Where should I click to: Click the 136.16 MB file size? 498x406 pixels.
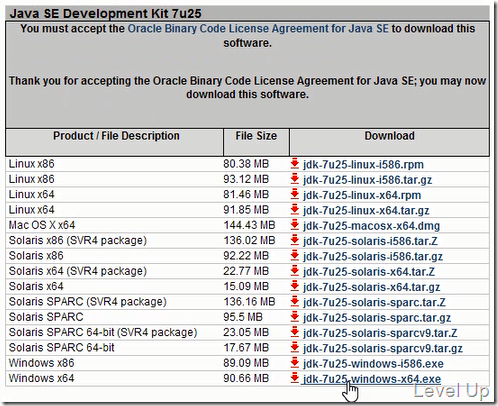pyautogui.click(x=249, y=302)
